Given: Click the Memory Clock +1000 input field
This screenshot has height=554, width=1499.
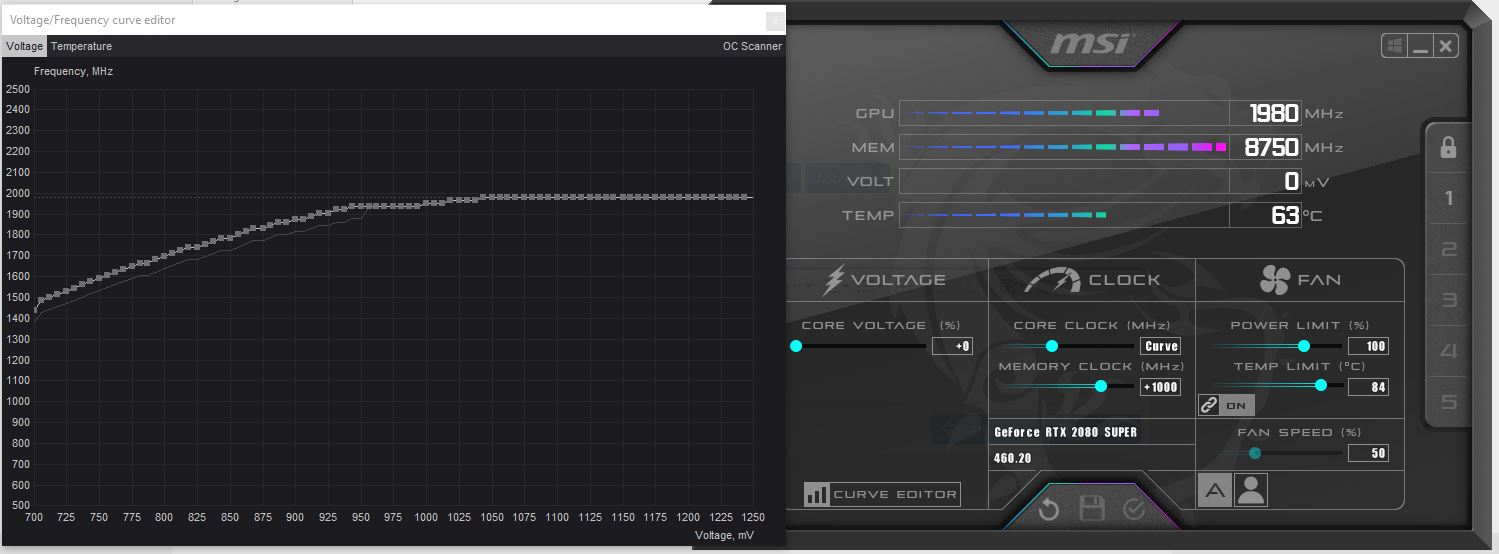Looking at the screenshot, I should click(1160, 387).
